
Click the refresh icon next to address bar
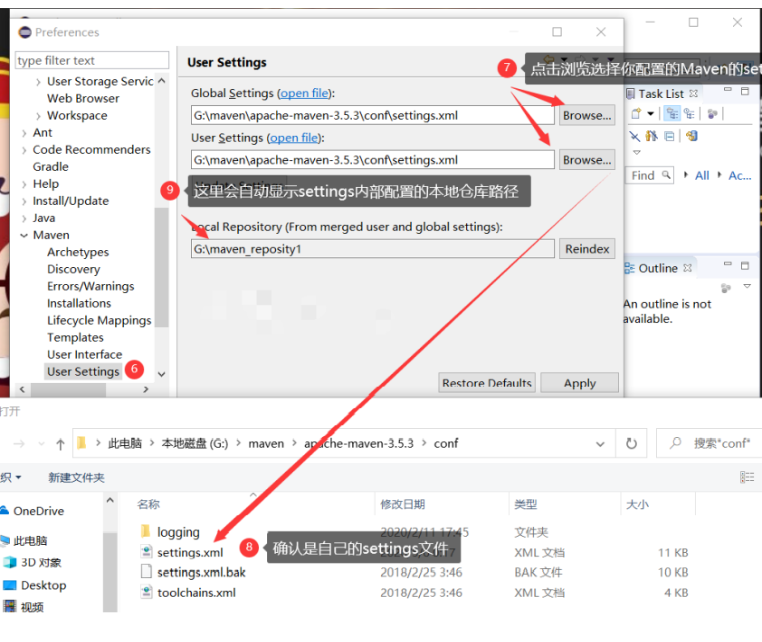(x=631, y=443)
